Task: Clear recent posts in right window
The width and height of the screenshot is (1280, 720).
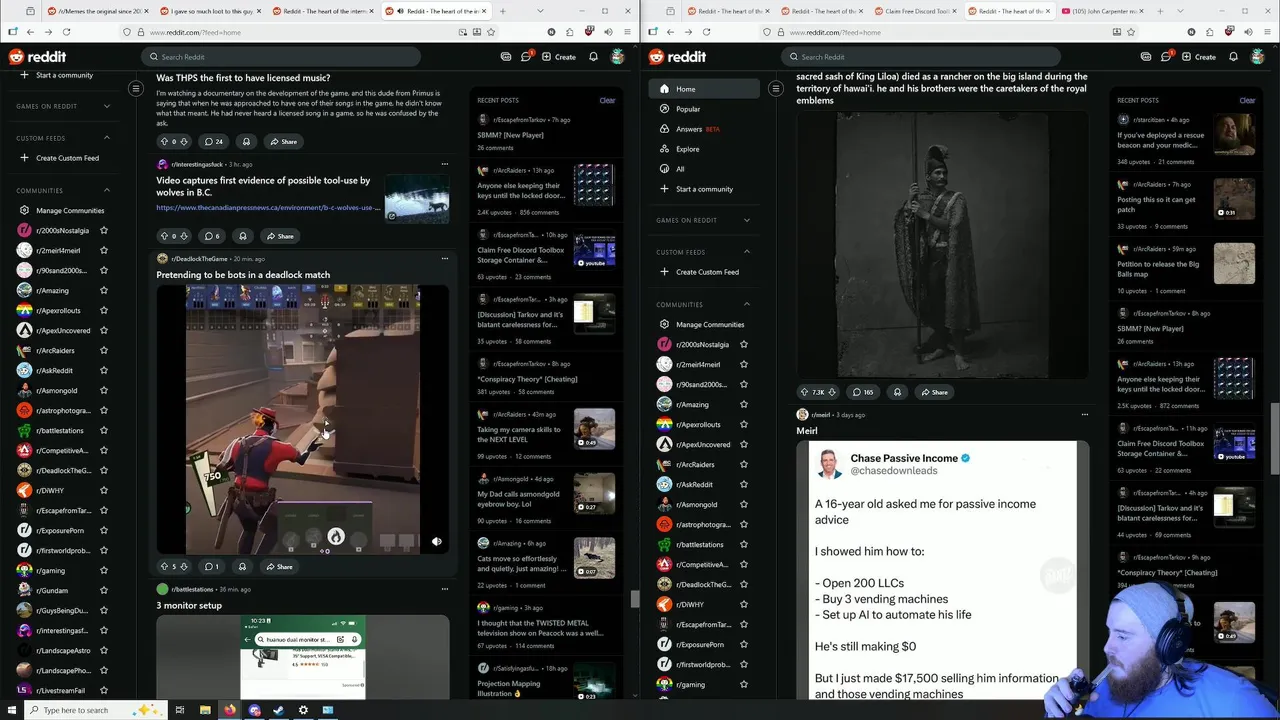Action: pyautogui.click(x=1247, y=100)
